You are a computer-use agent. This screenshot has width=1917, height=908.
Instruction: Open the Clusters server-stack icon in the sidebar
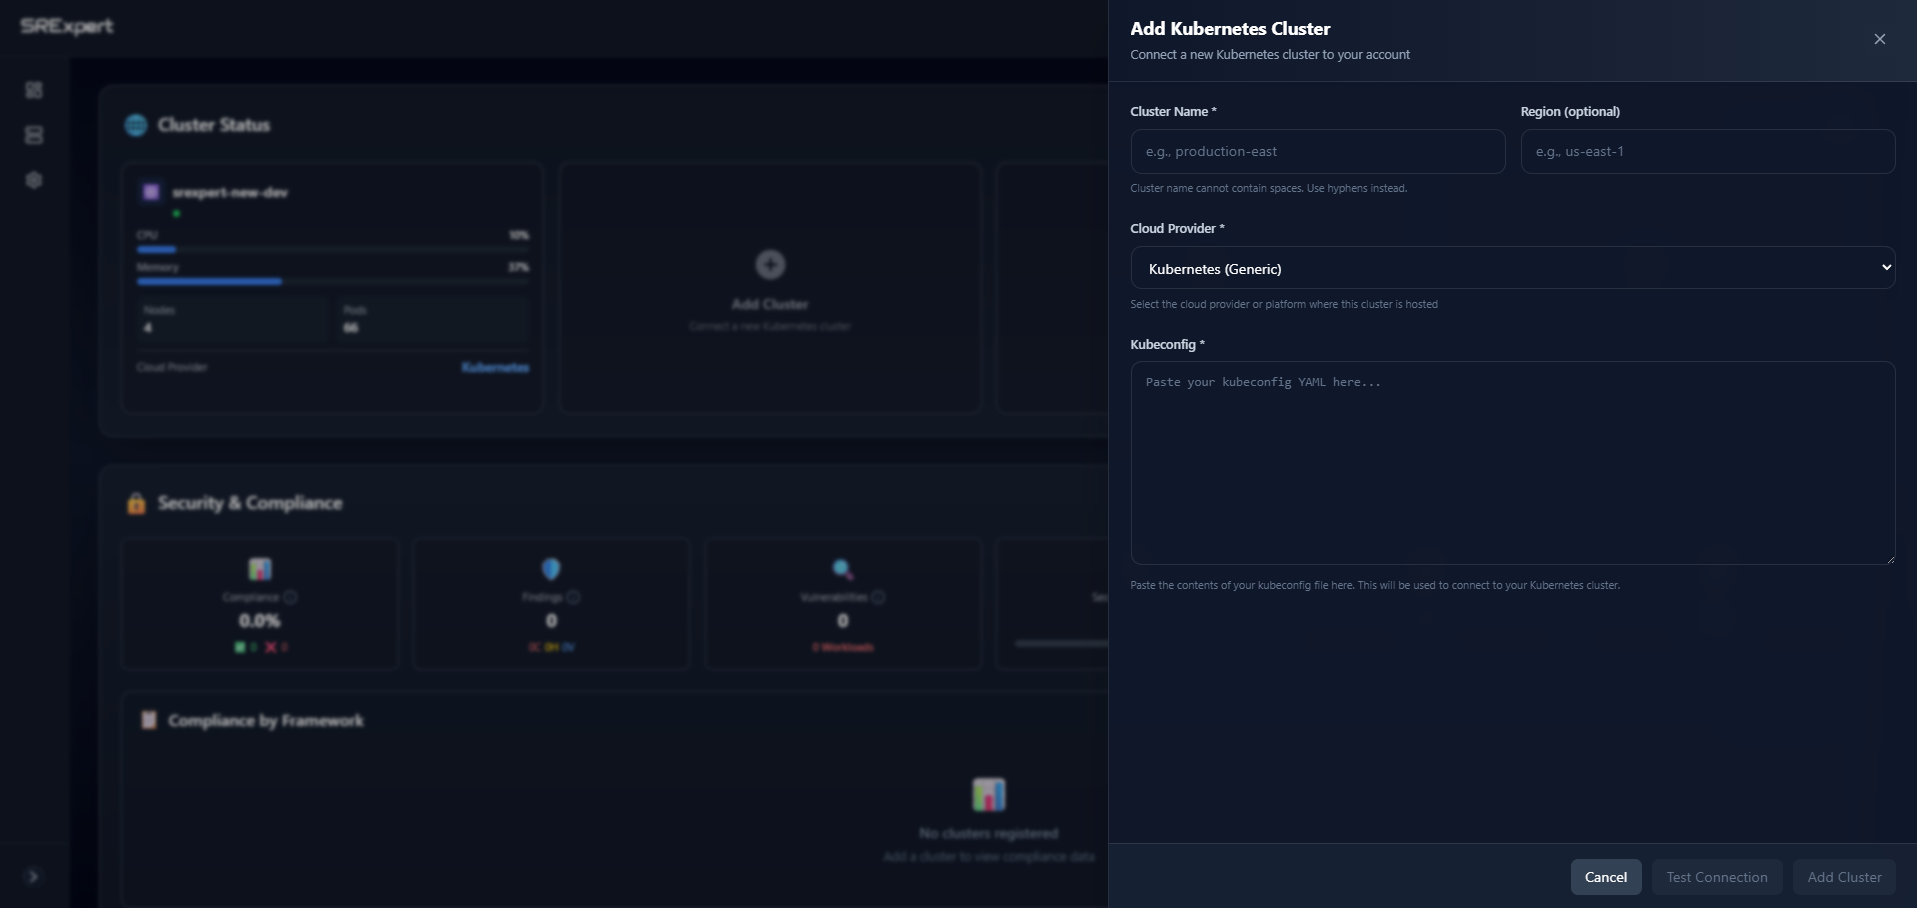coord(33,135)
